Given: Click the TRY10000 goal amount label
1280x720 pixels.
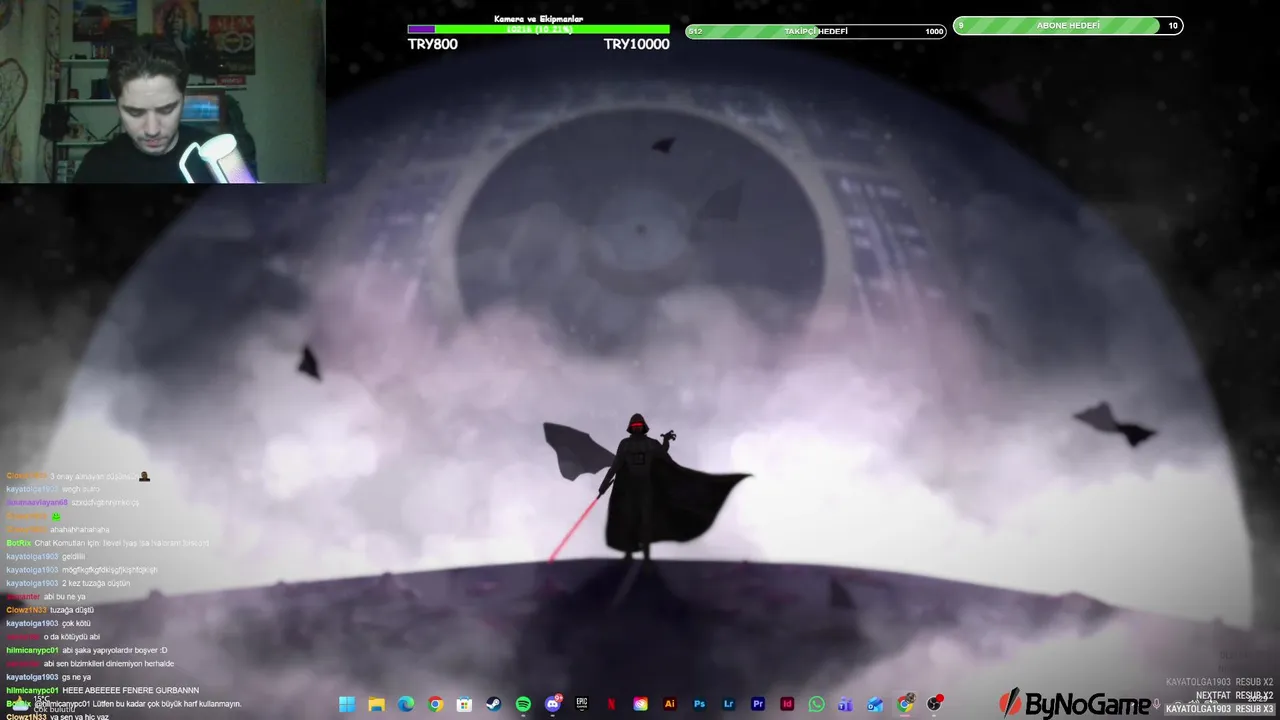Looking at the screenshot, I should [x=636, y=45].
